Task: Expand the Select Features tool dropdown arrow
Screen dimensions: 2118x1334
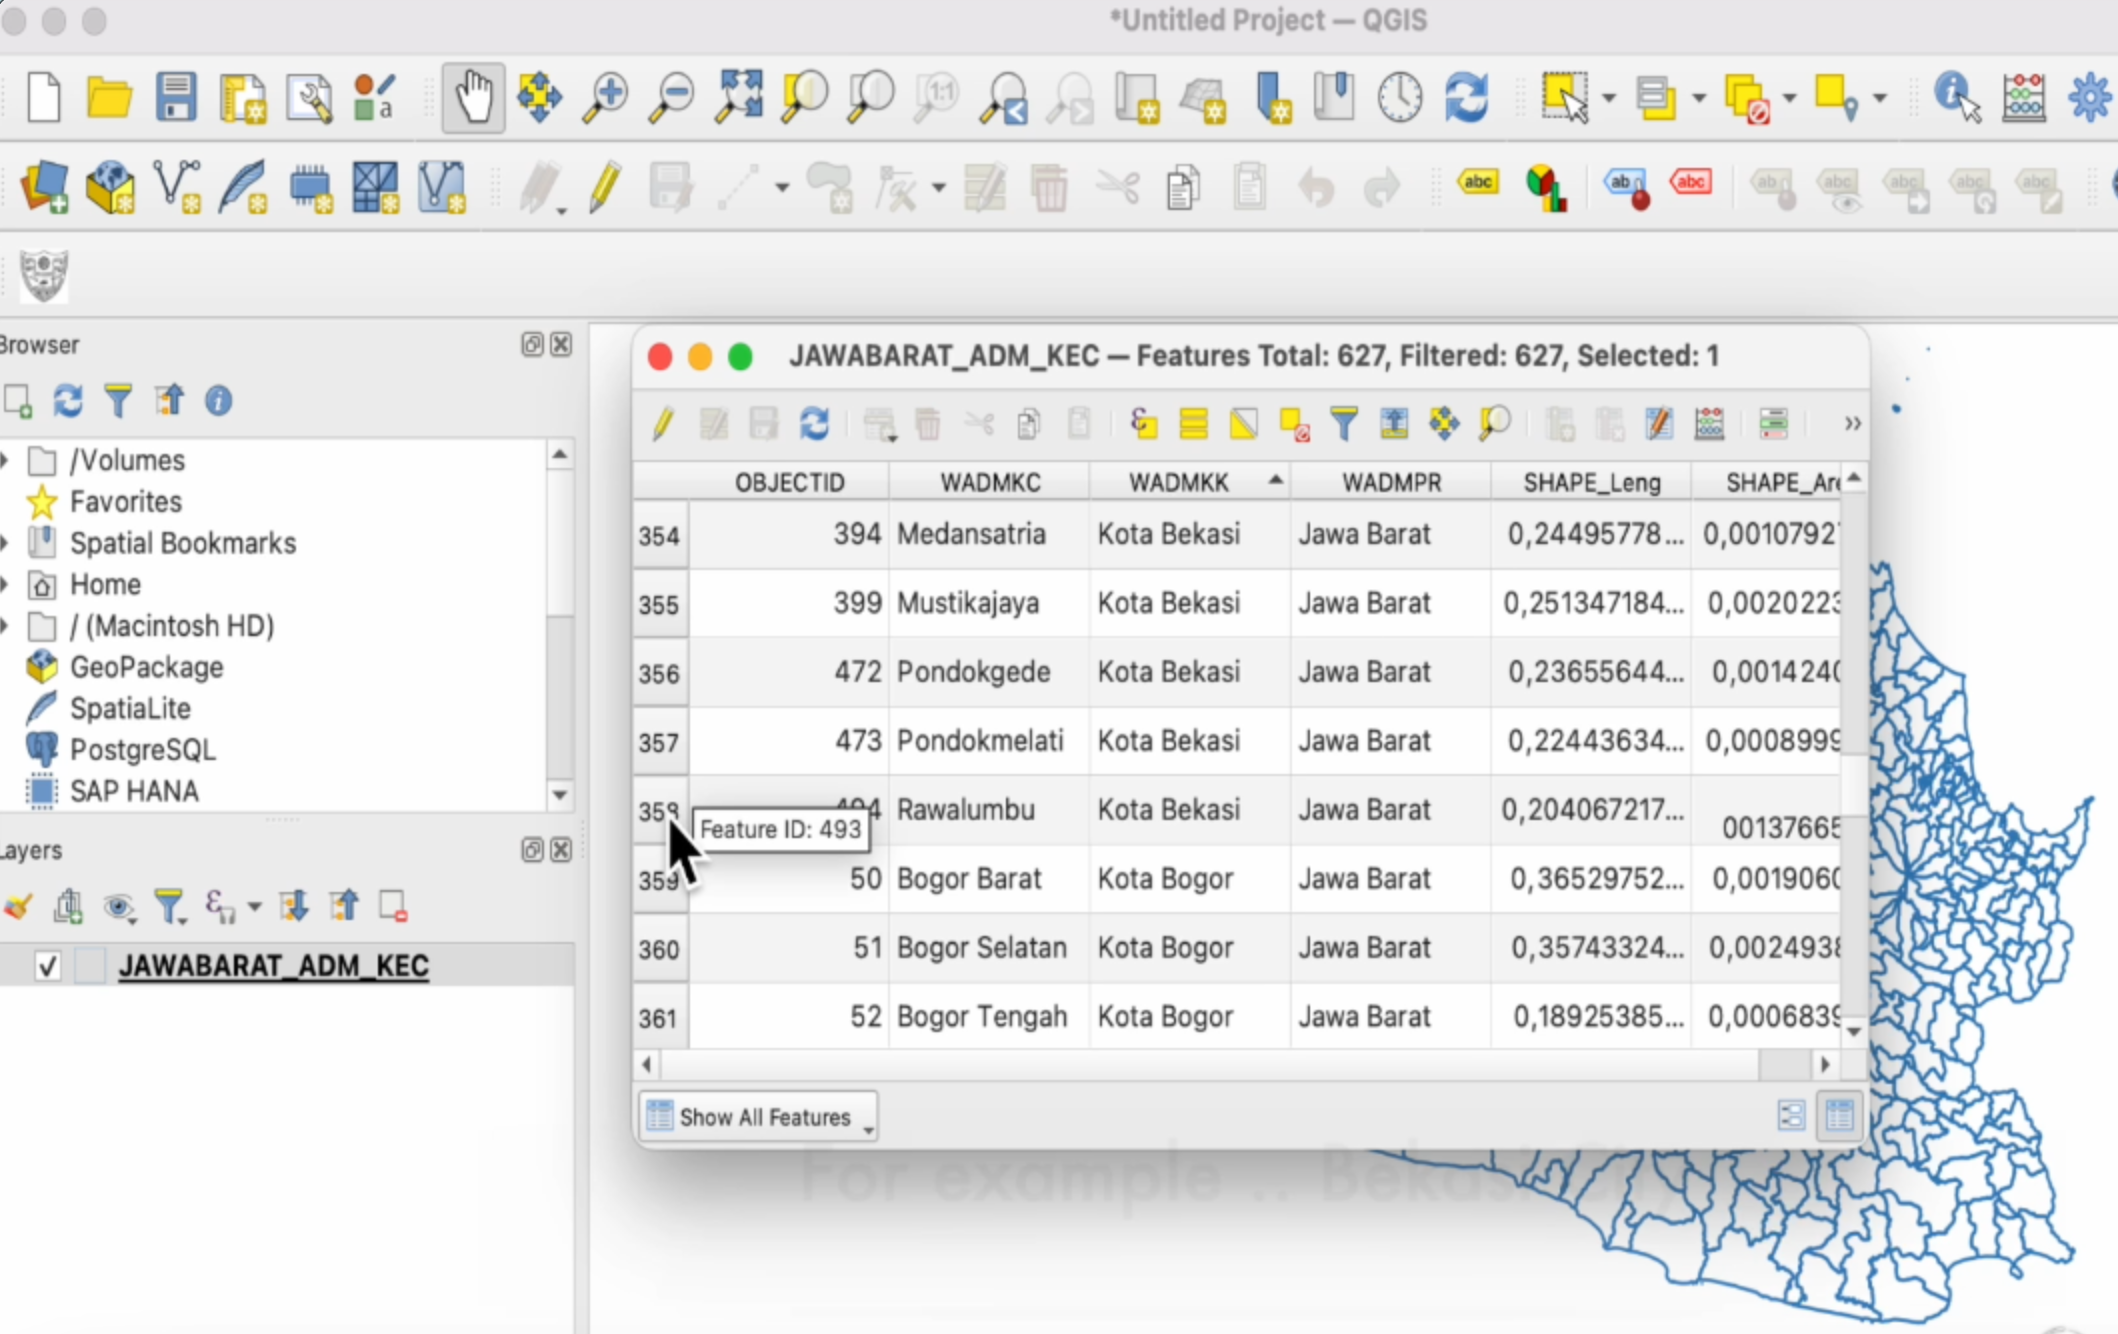Action: pyautogui.click(x=1609, y=98)
